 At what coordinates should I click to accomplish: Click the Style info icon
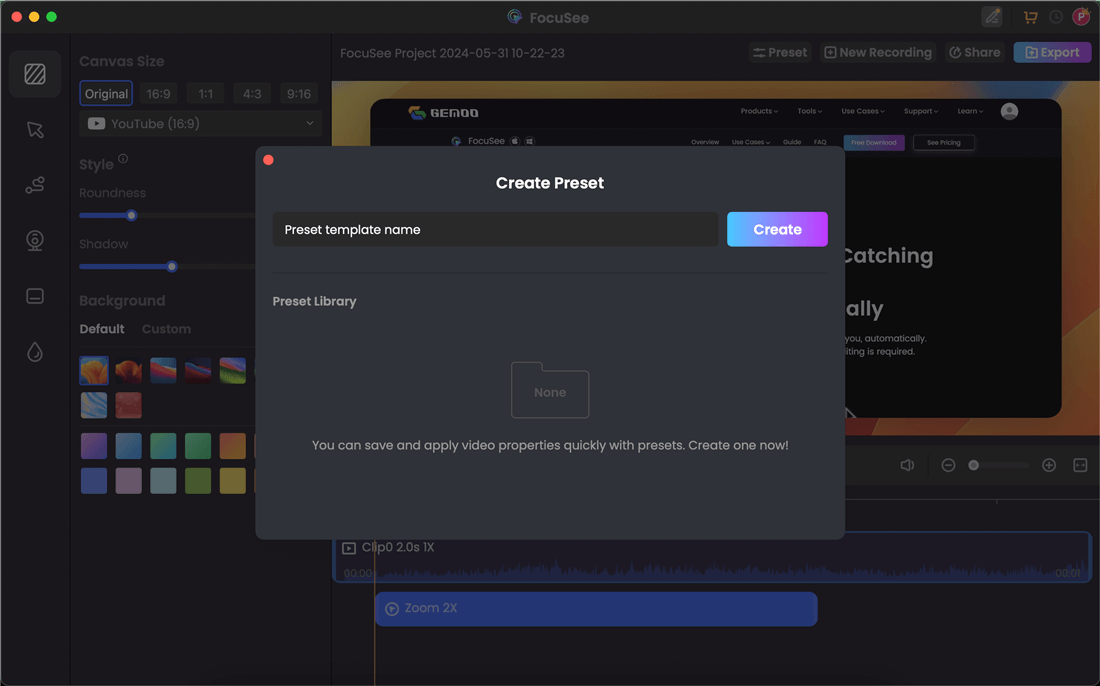[123, 159]
